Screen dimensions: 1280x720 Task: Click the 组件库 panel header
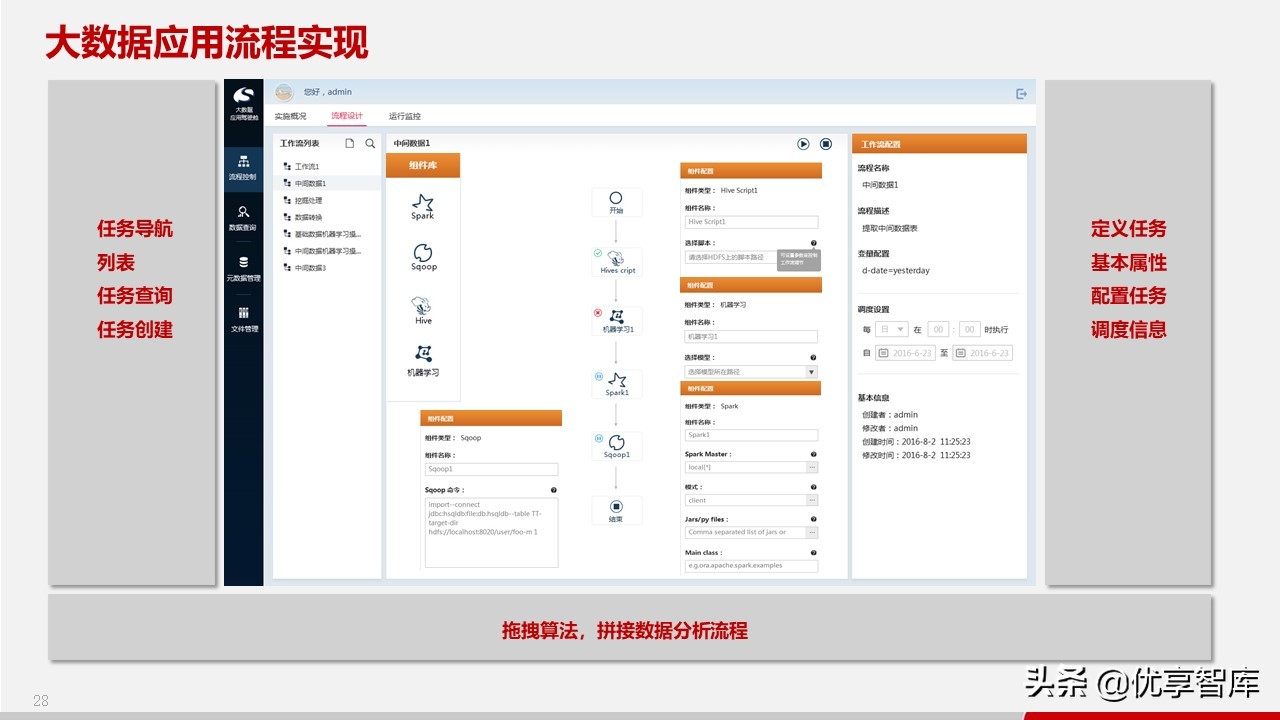[423, 165]
